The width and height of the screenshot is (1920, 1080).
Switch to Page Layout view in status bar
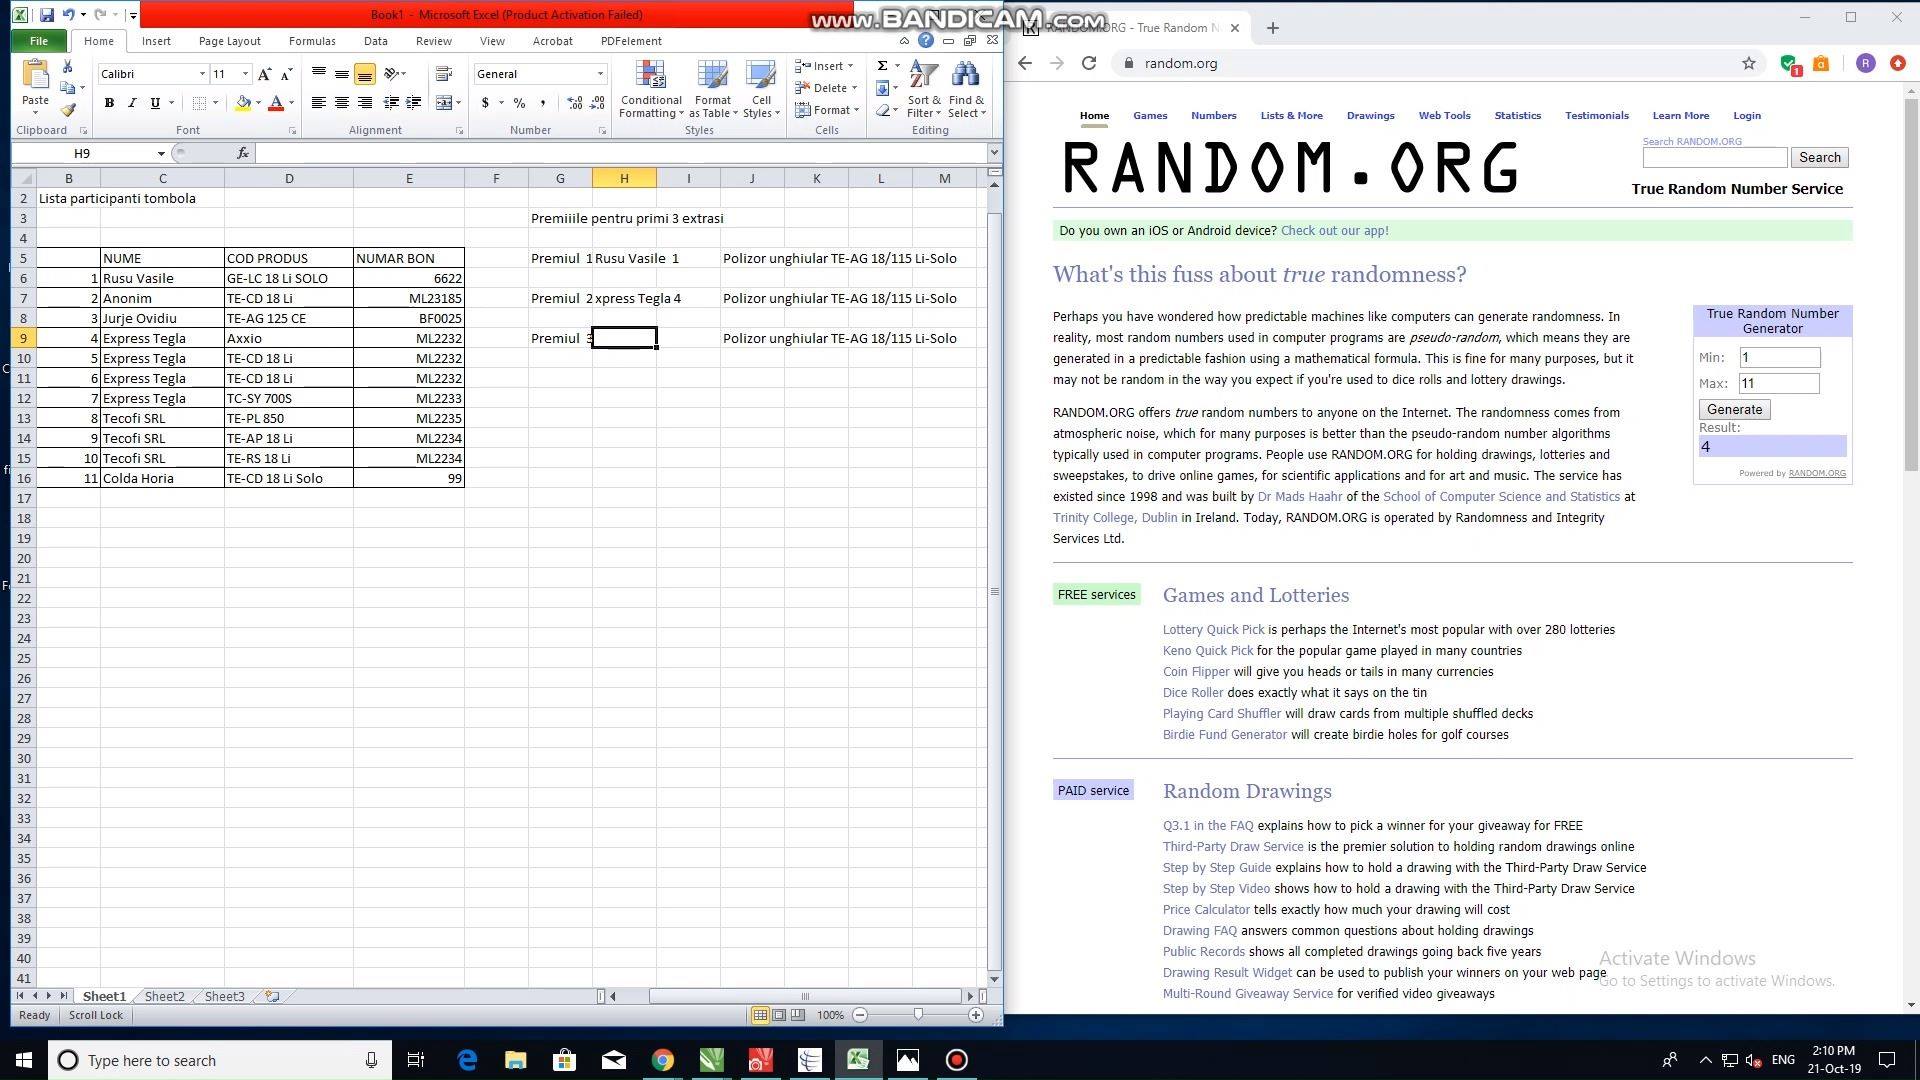click(x=779, y=1015)
